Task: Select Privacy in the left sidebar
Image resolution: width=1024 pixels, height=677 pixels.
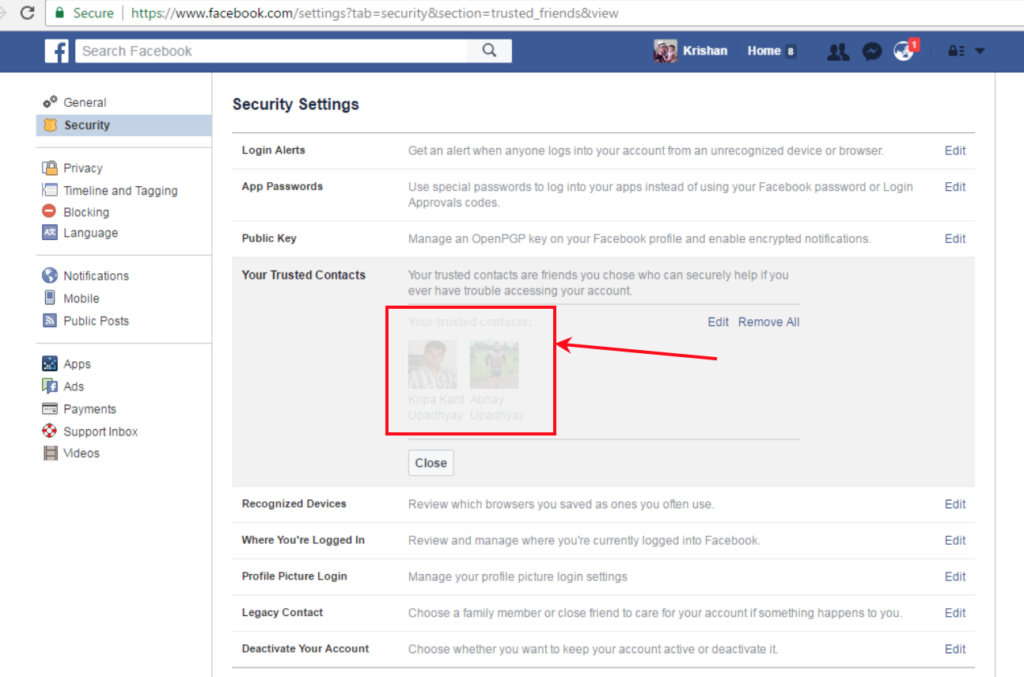Action: click(x=82, y=168)
